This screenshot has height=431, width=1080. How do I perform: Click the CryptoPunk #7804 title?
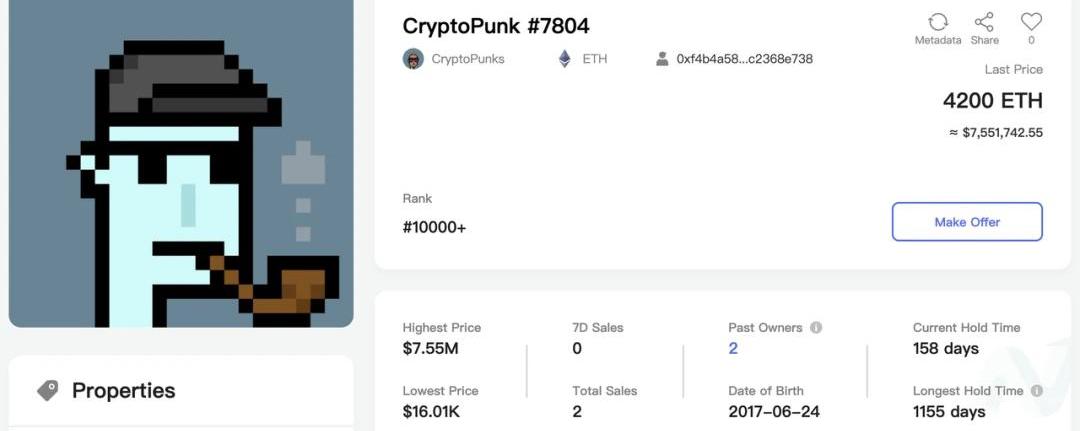point(496,26)
